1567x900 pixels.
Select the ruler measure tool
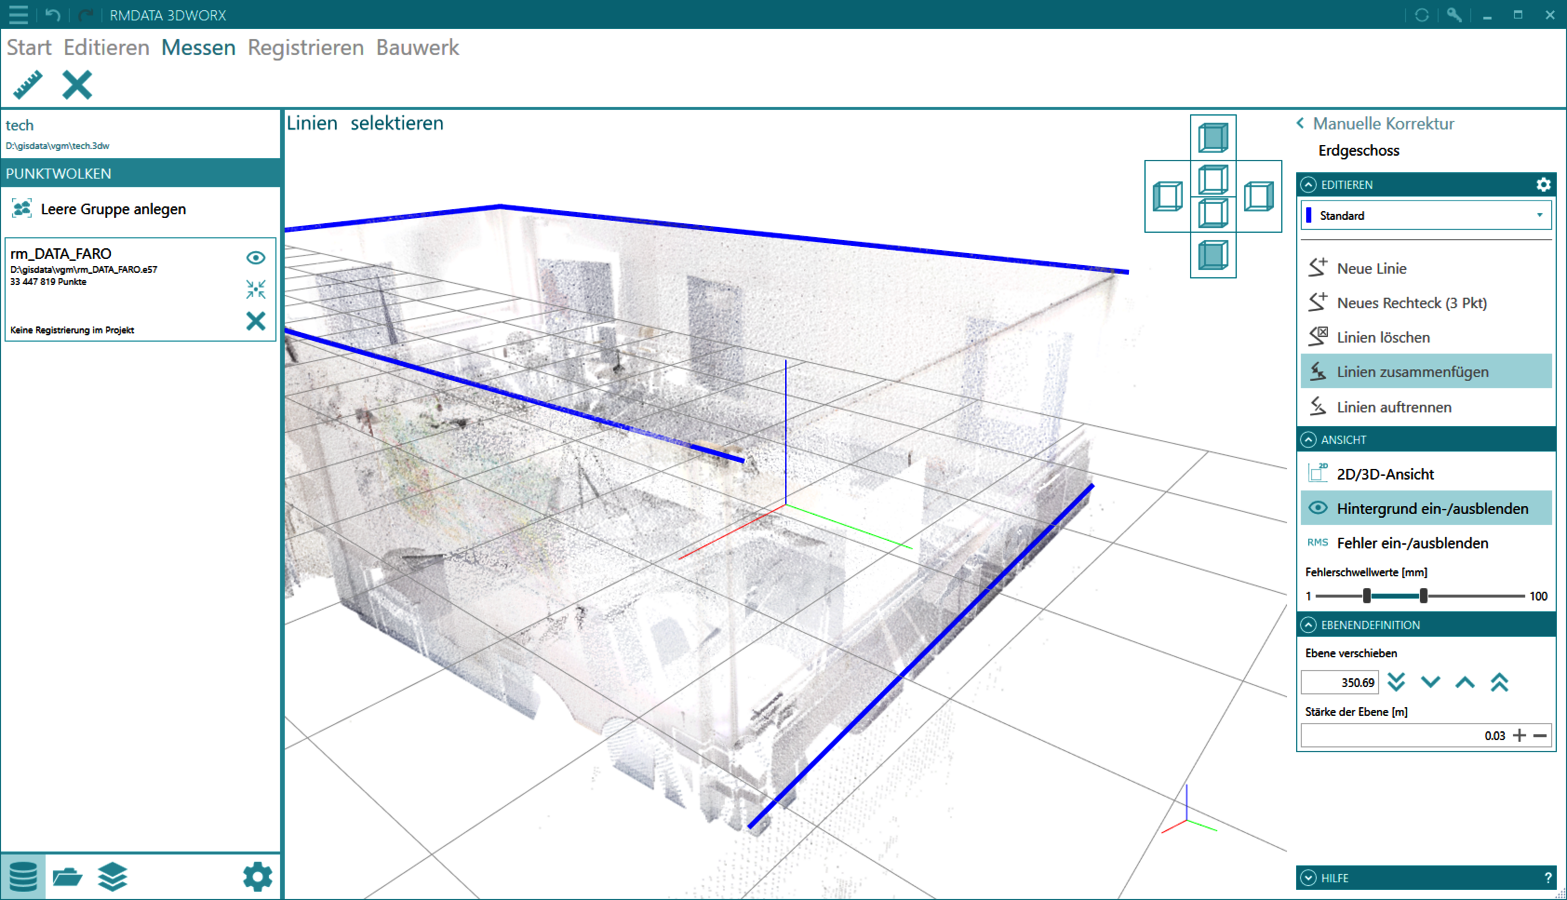28,85
